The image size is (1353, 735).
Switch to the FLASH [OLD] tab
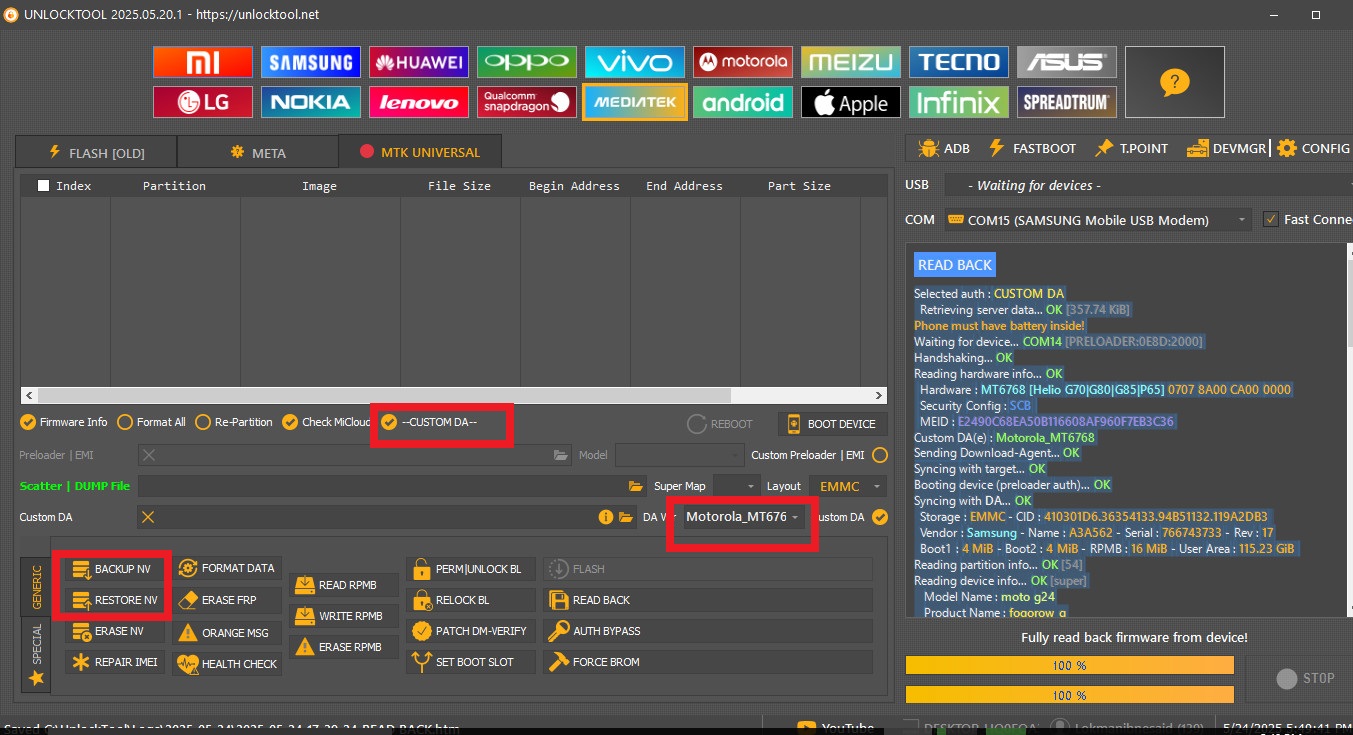pos(96,153)
